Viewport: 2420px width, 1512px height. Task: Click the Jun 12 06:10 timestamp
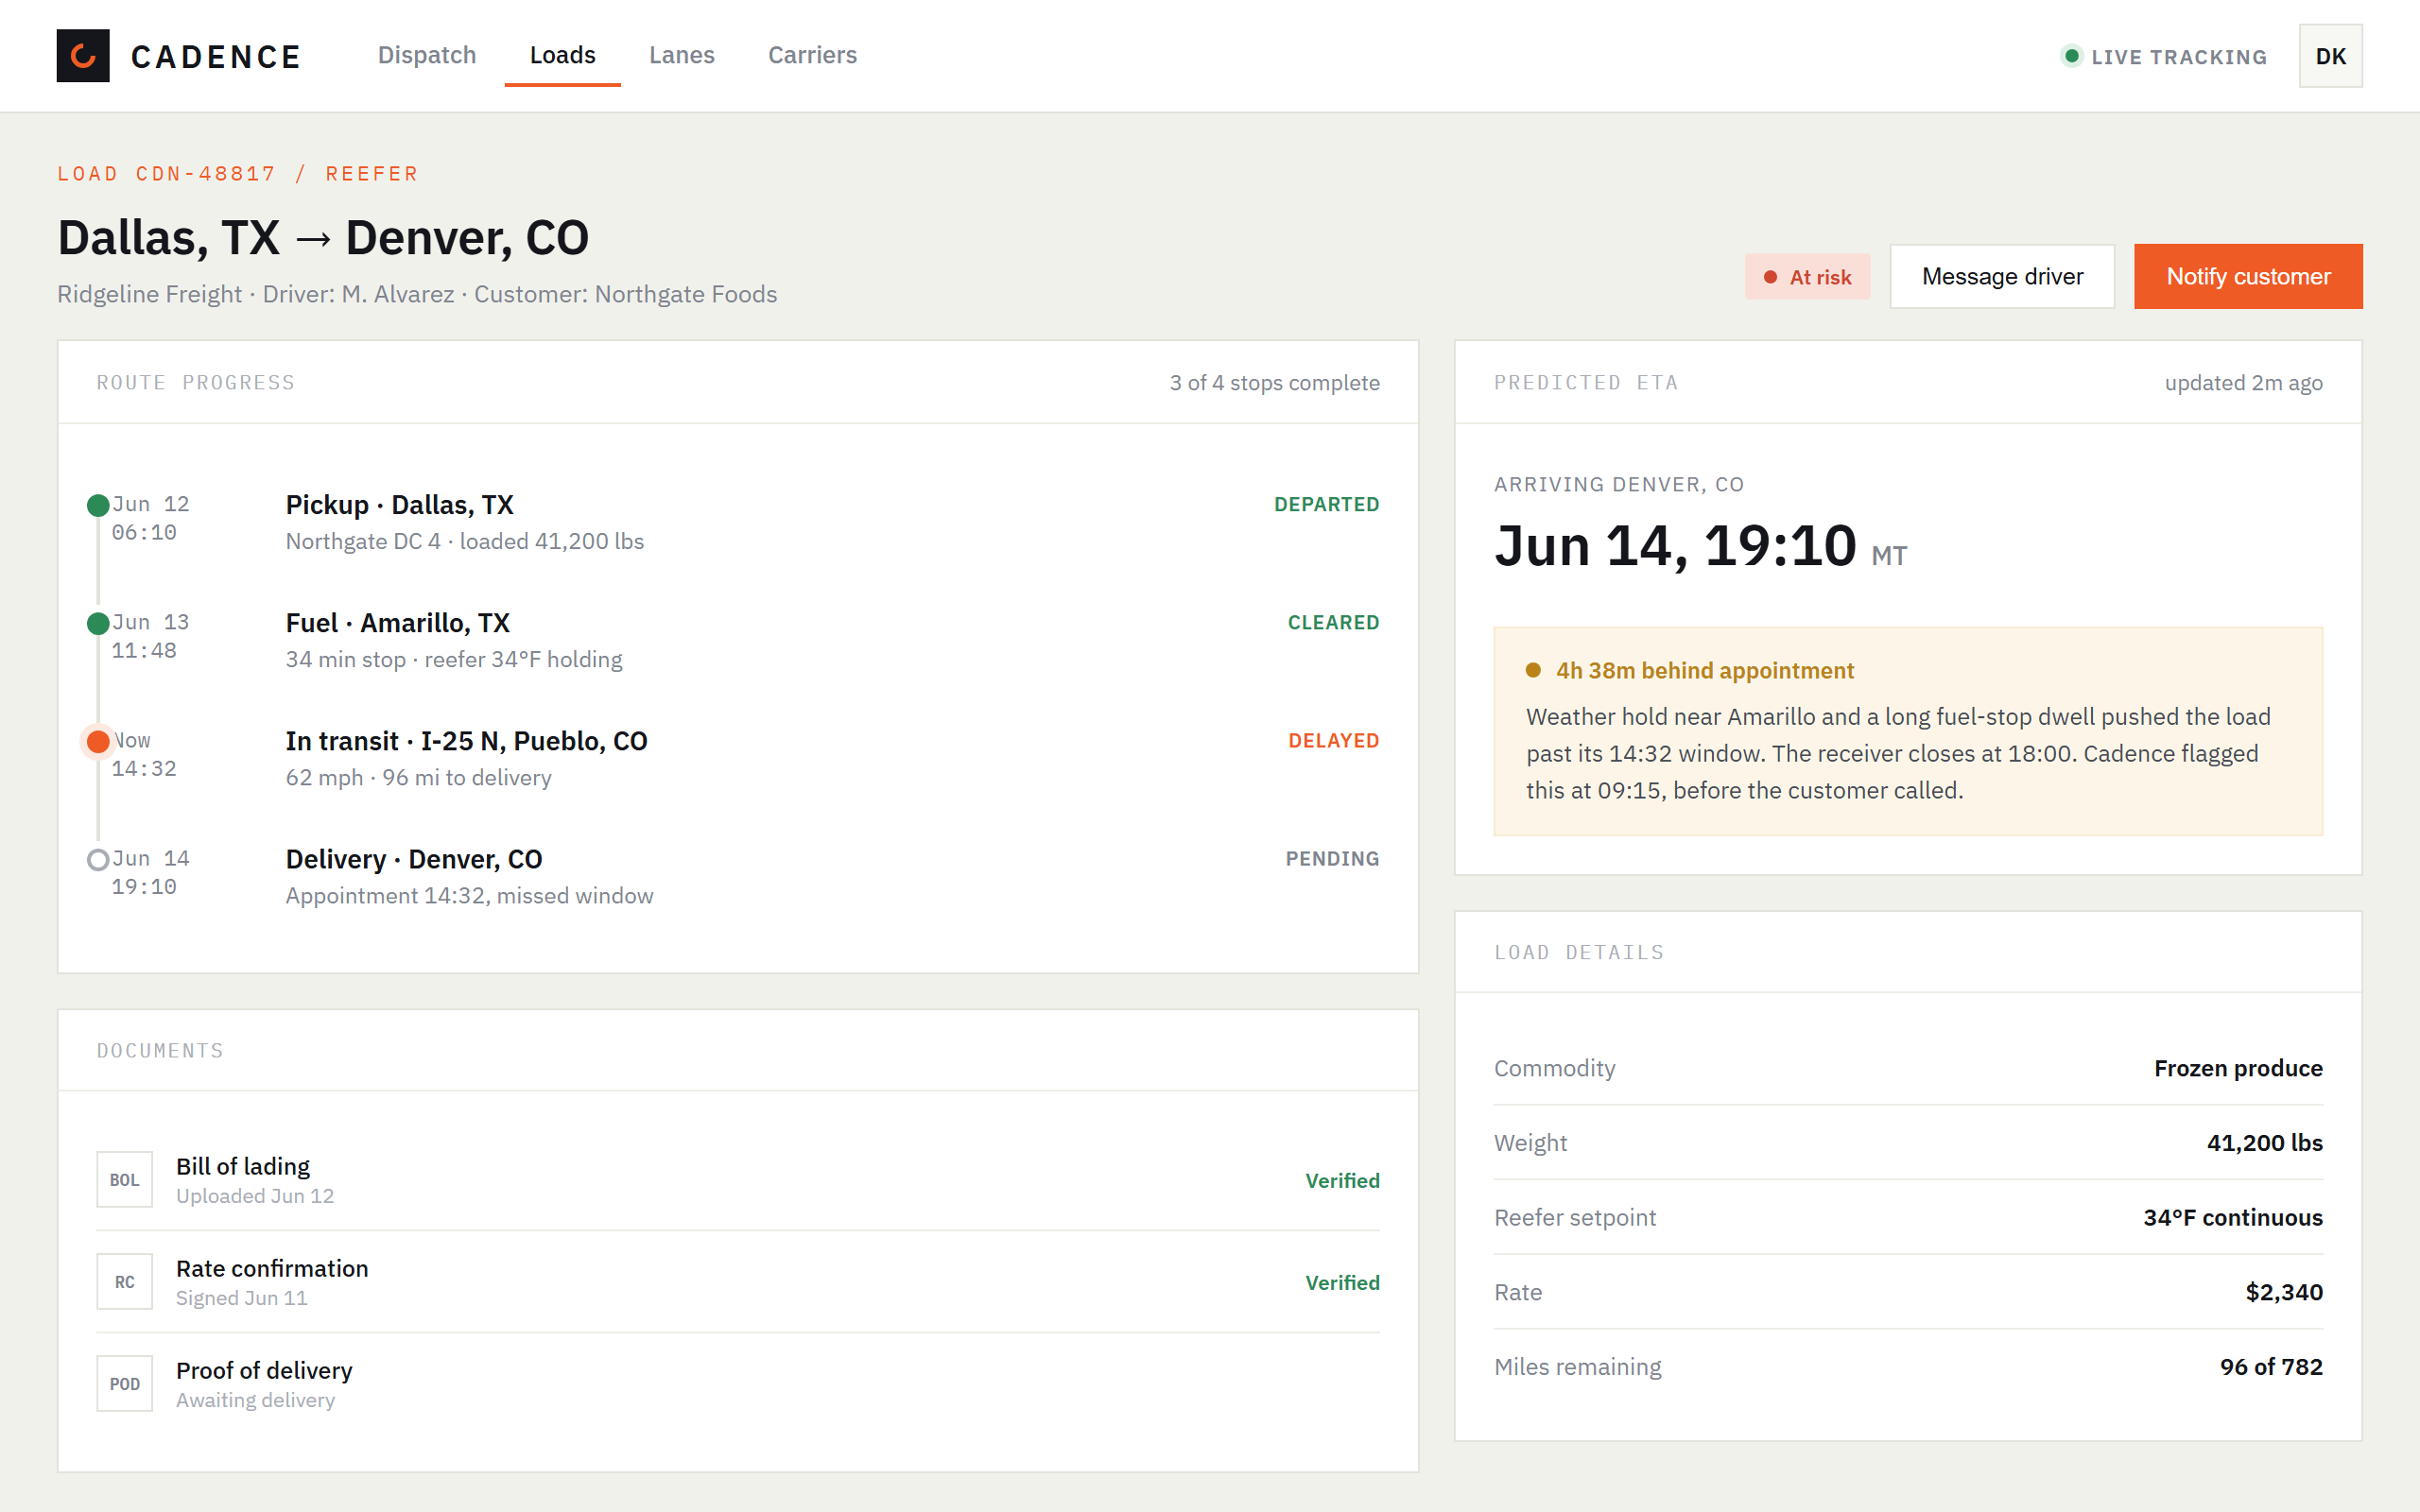point(151,519)
